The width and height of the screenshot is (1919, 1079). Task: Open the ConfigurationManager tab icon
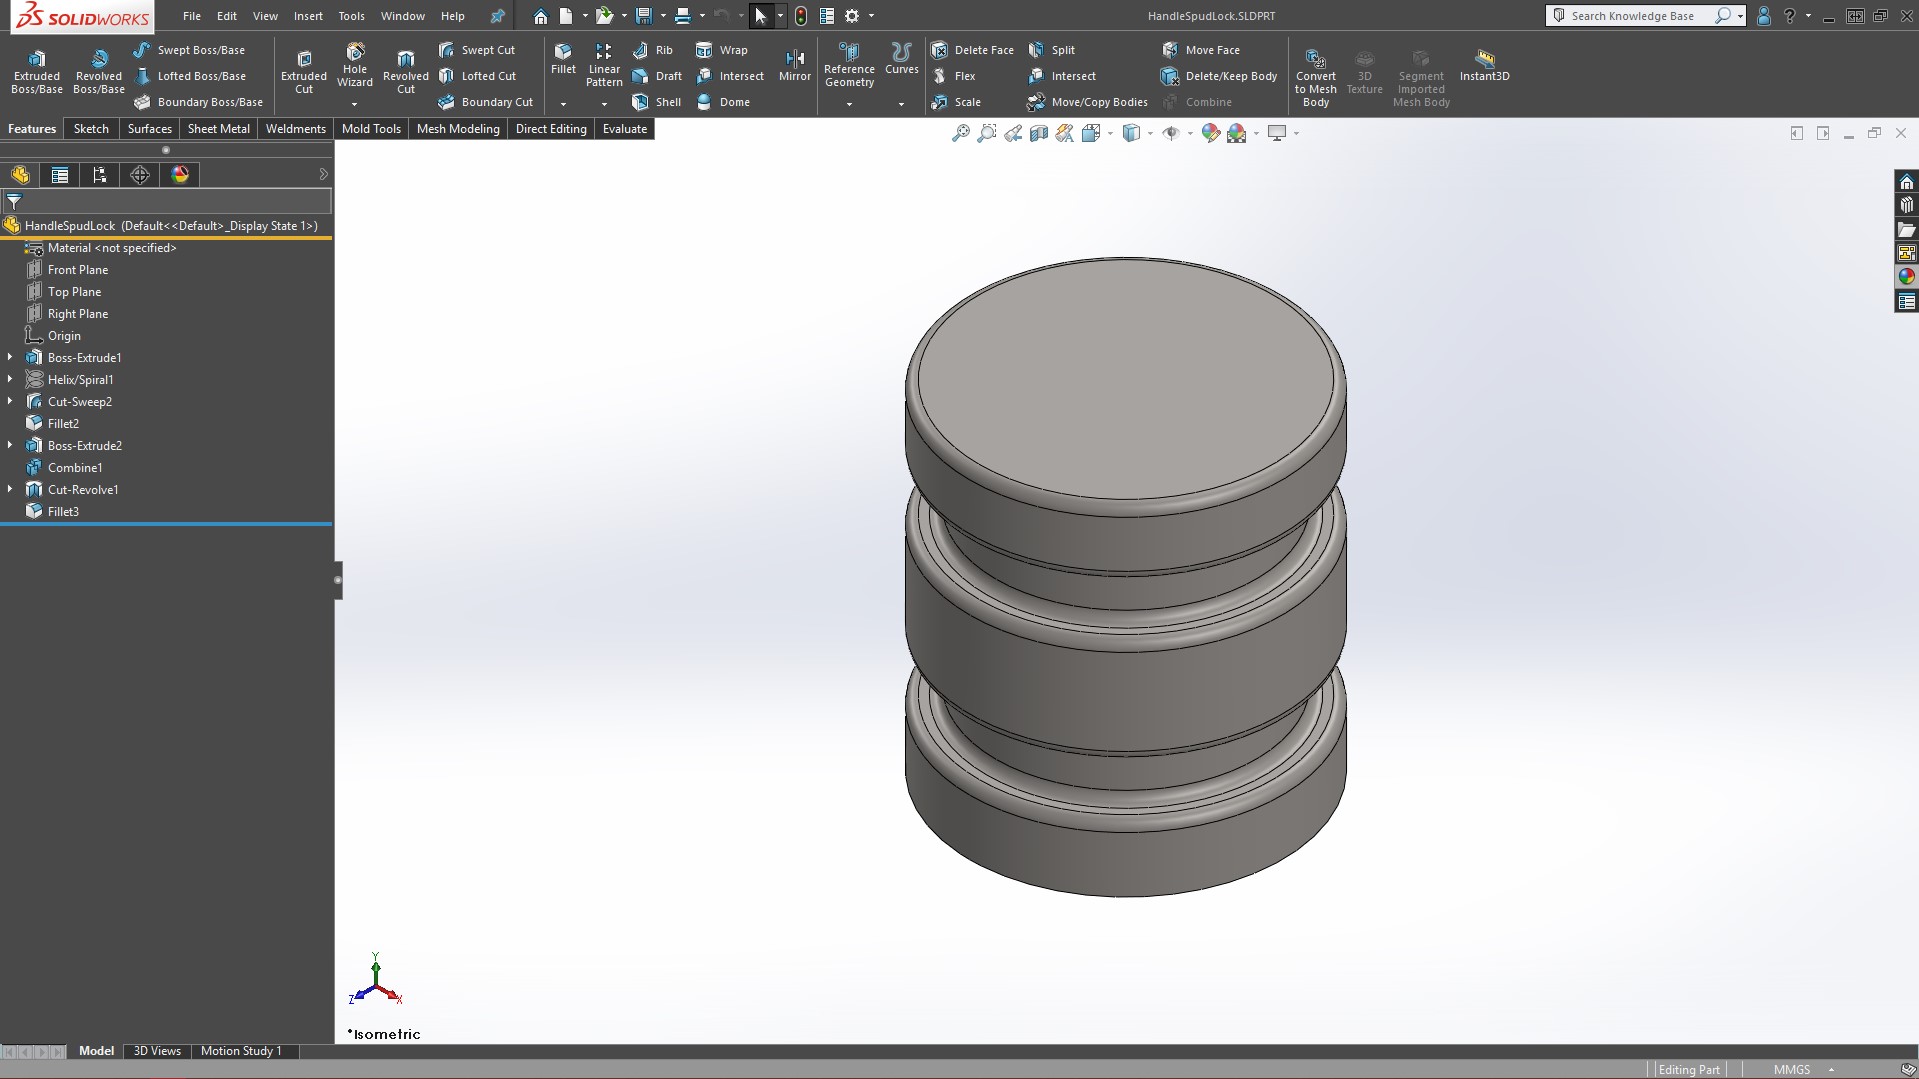point(100,175)
